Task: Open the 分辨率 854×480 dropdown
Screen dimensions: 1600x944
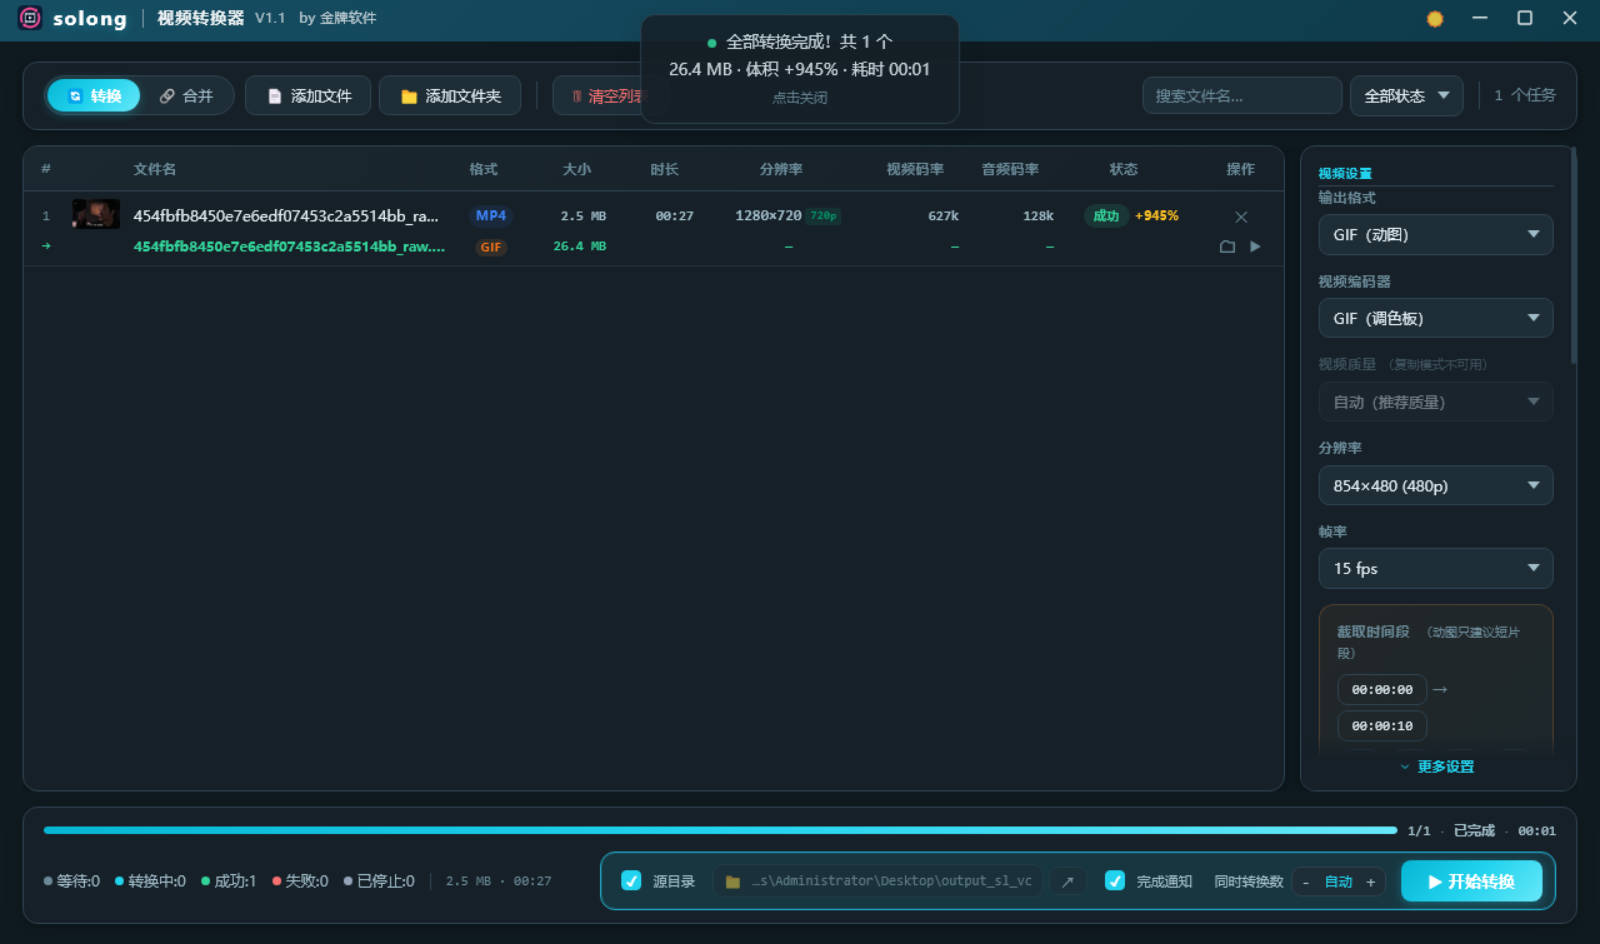Action: click(x=1435, y=485)
